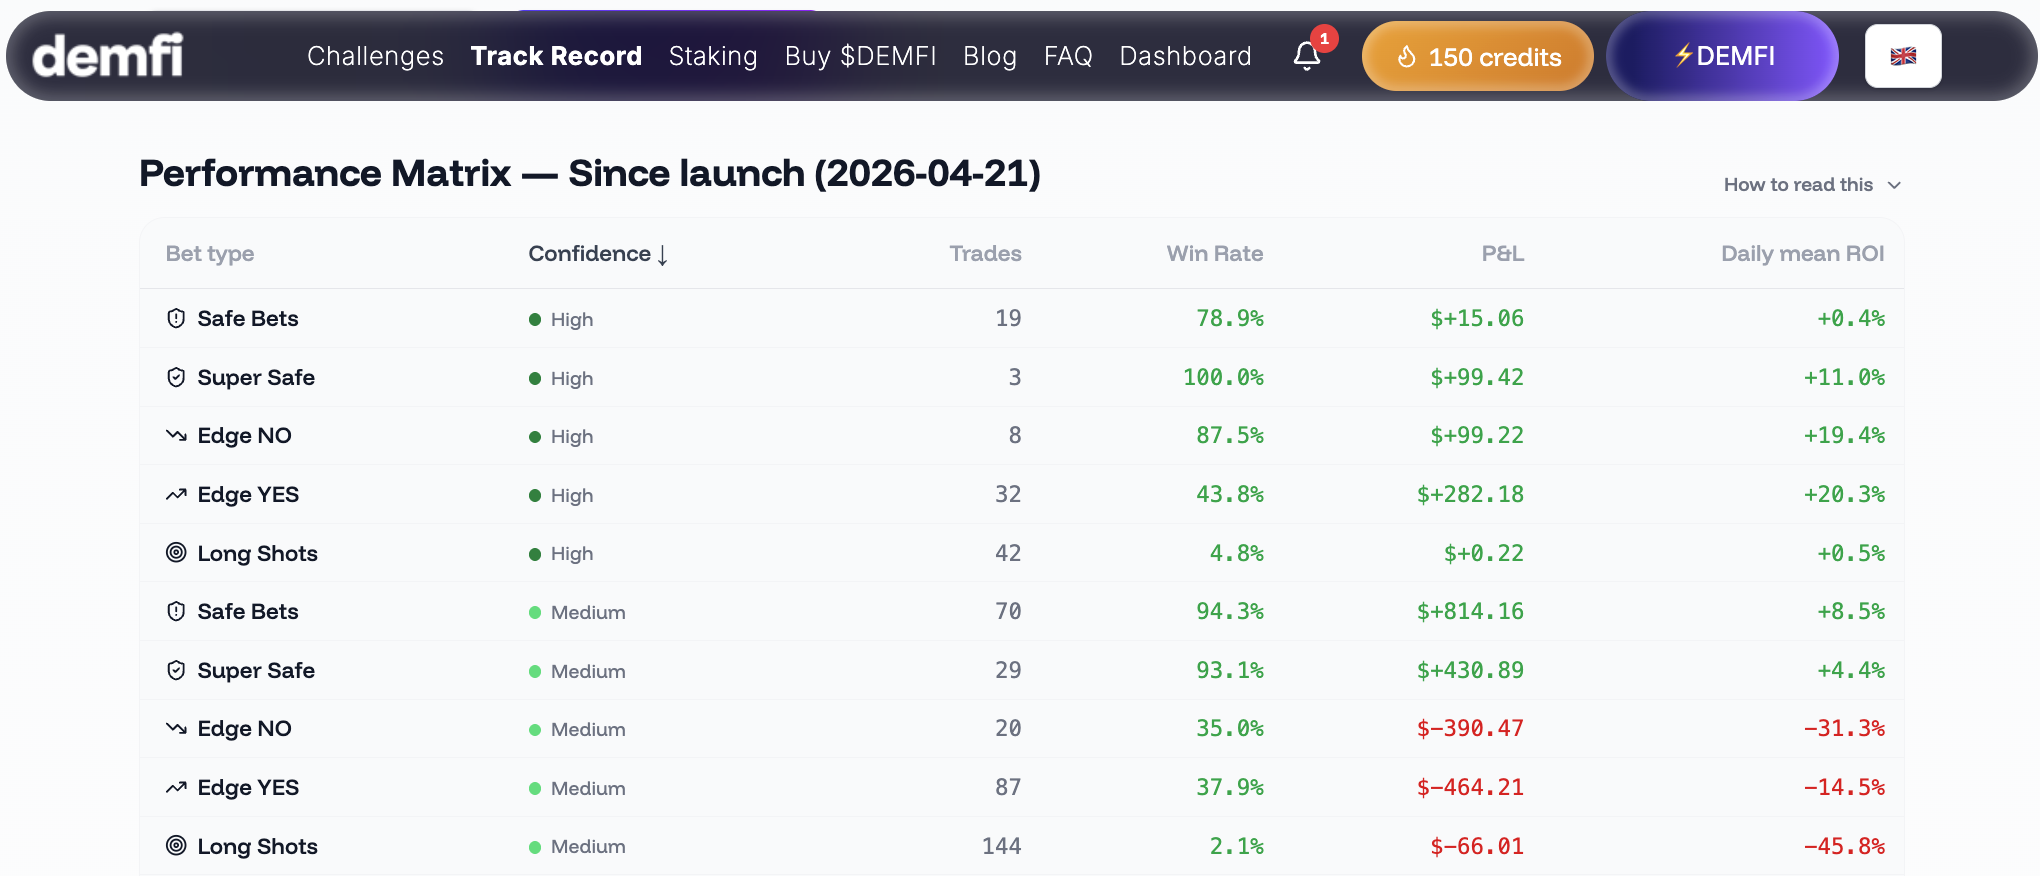Select the medium-confidence Safe Bets row P&L value

click(x=1470, y=611)
